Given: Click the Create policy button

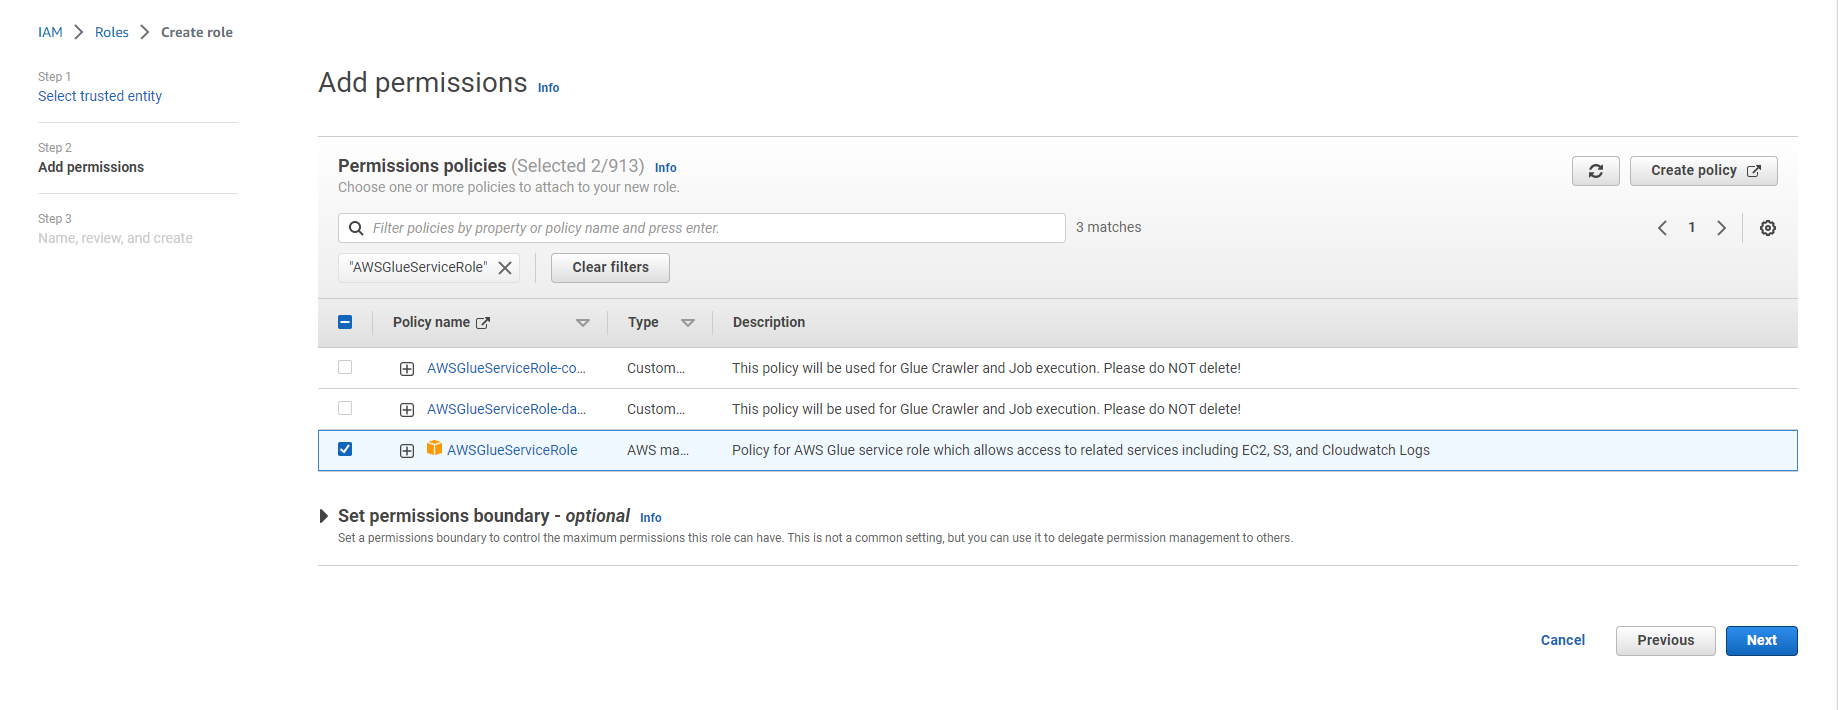Looking at the screenshot, I should pos(1703,171).
